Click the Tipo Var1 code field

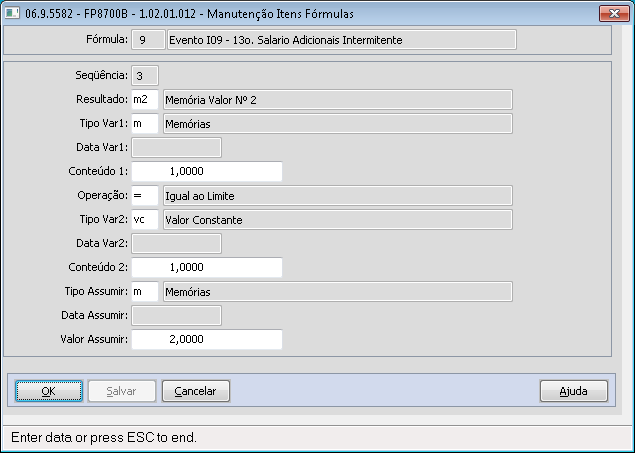click(x=145, y=123)
